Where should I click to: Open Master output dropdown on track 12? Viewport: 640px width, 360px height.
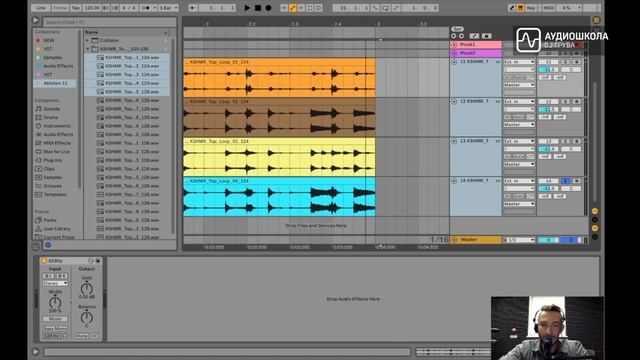pos(519,124)
